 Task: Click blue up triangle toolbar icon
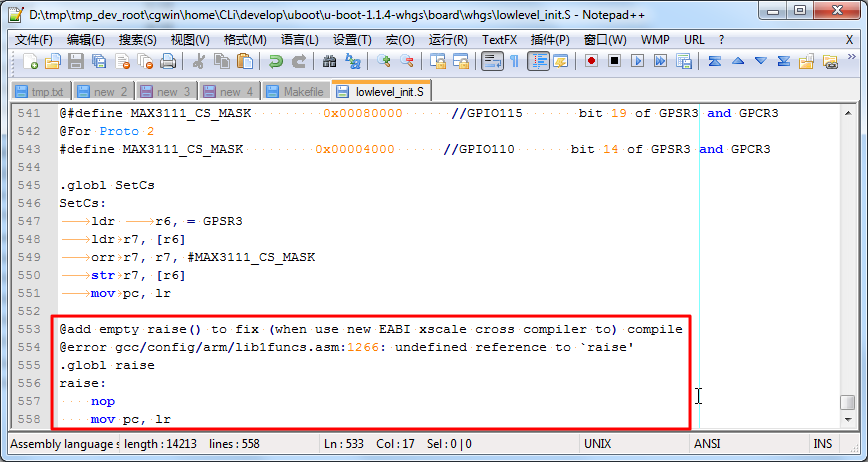tap(737, 61)
